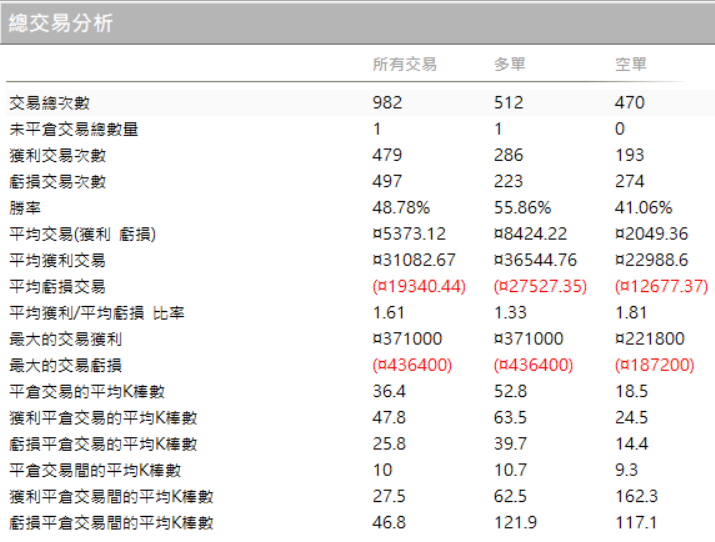Viewport: 715px width, 542px height.
Task: Click the 最大的交易虧損 row label
Action: pos(66,366)
